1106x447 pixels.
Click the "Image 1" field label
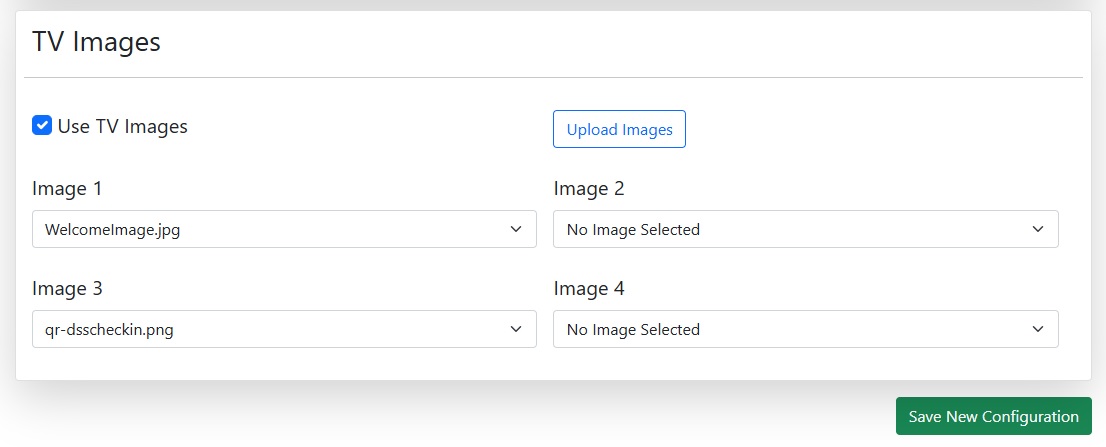pyautogui.click(x=67, y=189)
